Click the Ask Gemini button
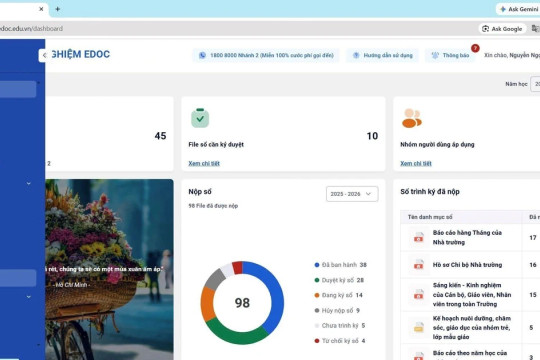The height and width of the screenshot is (360, 540). [x=518, y=9]
